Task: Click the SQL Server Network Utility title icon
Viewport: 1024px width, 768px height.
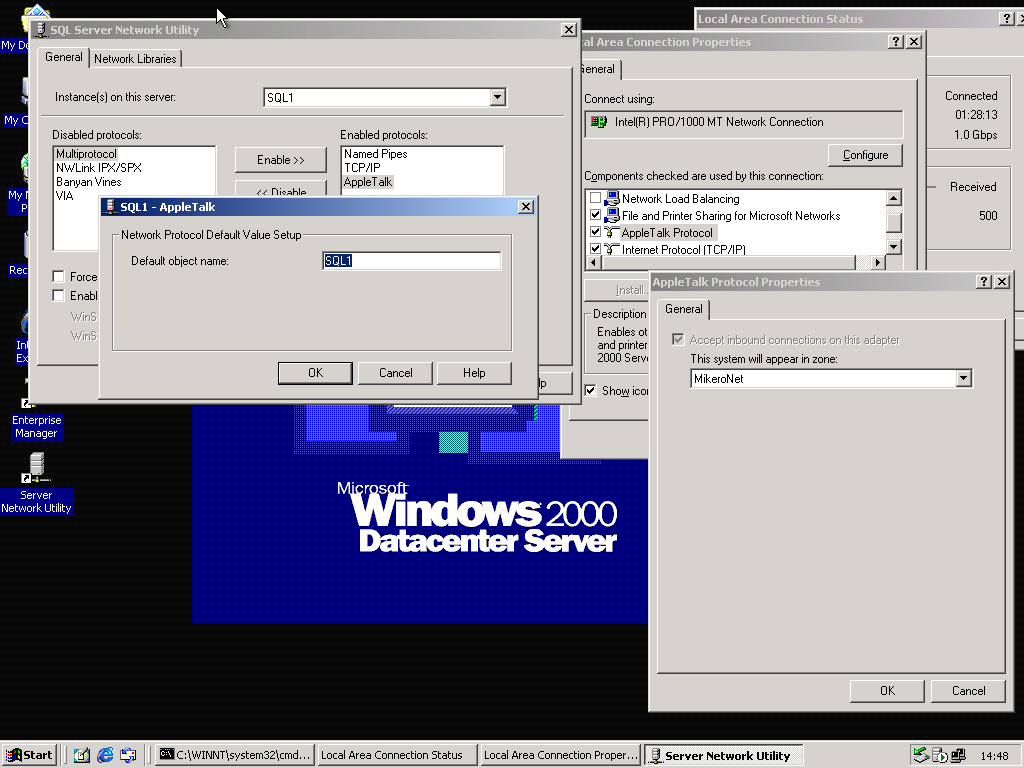Action: [x=41, y=29]
